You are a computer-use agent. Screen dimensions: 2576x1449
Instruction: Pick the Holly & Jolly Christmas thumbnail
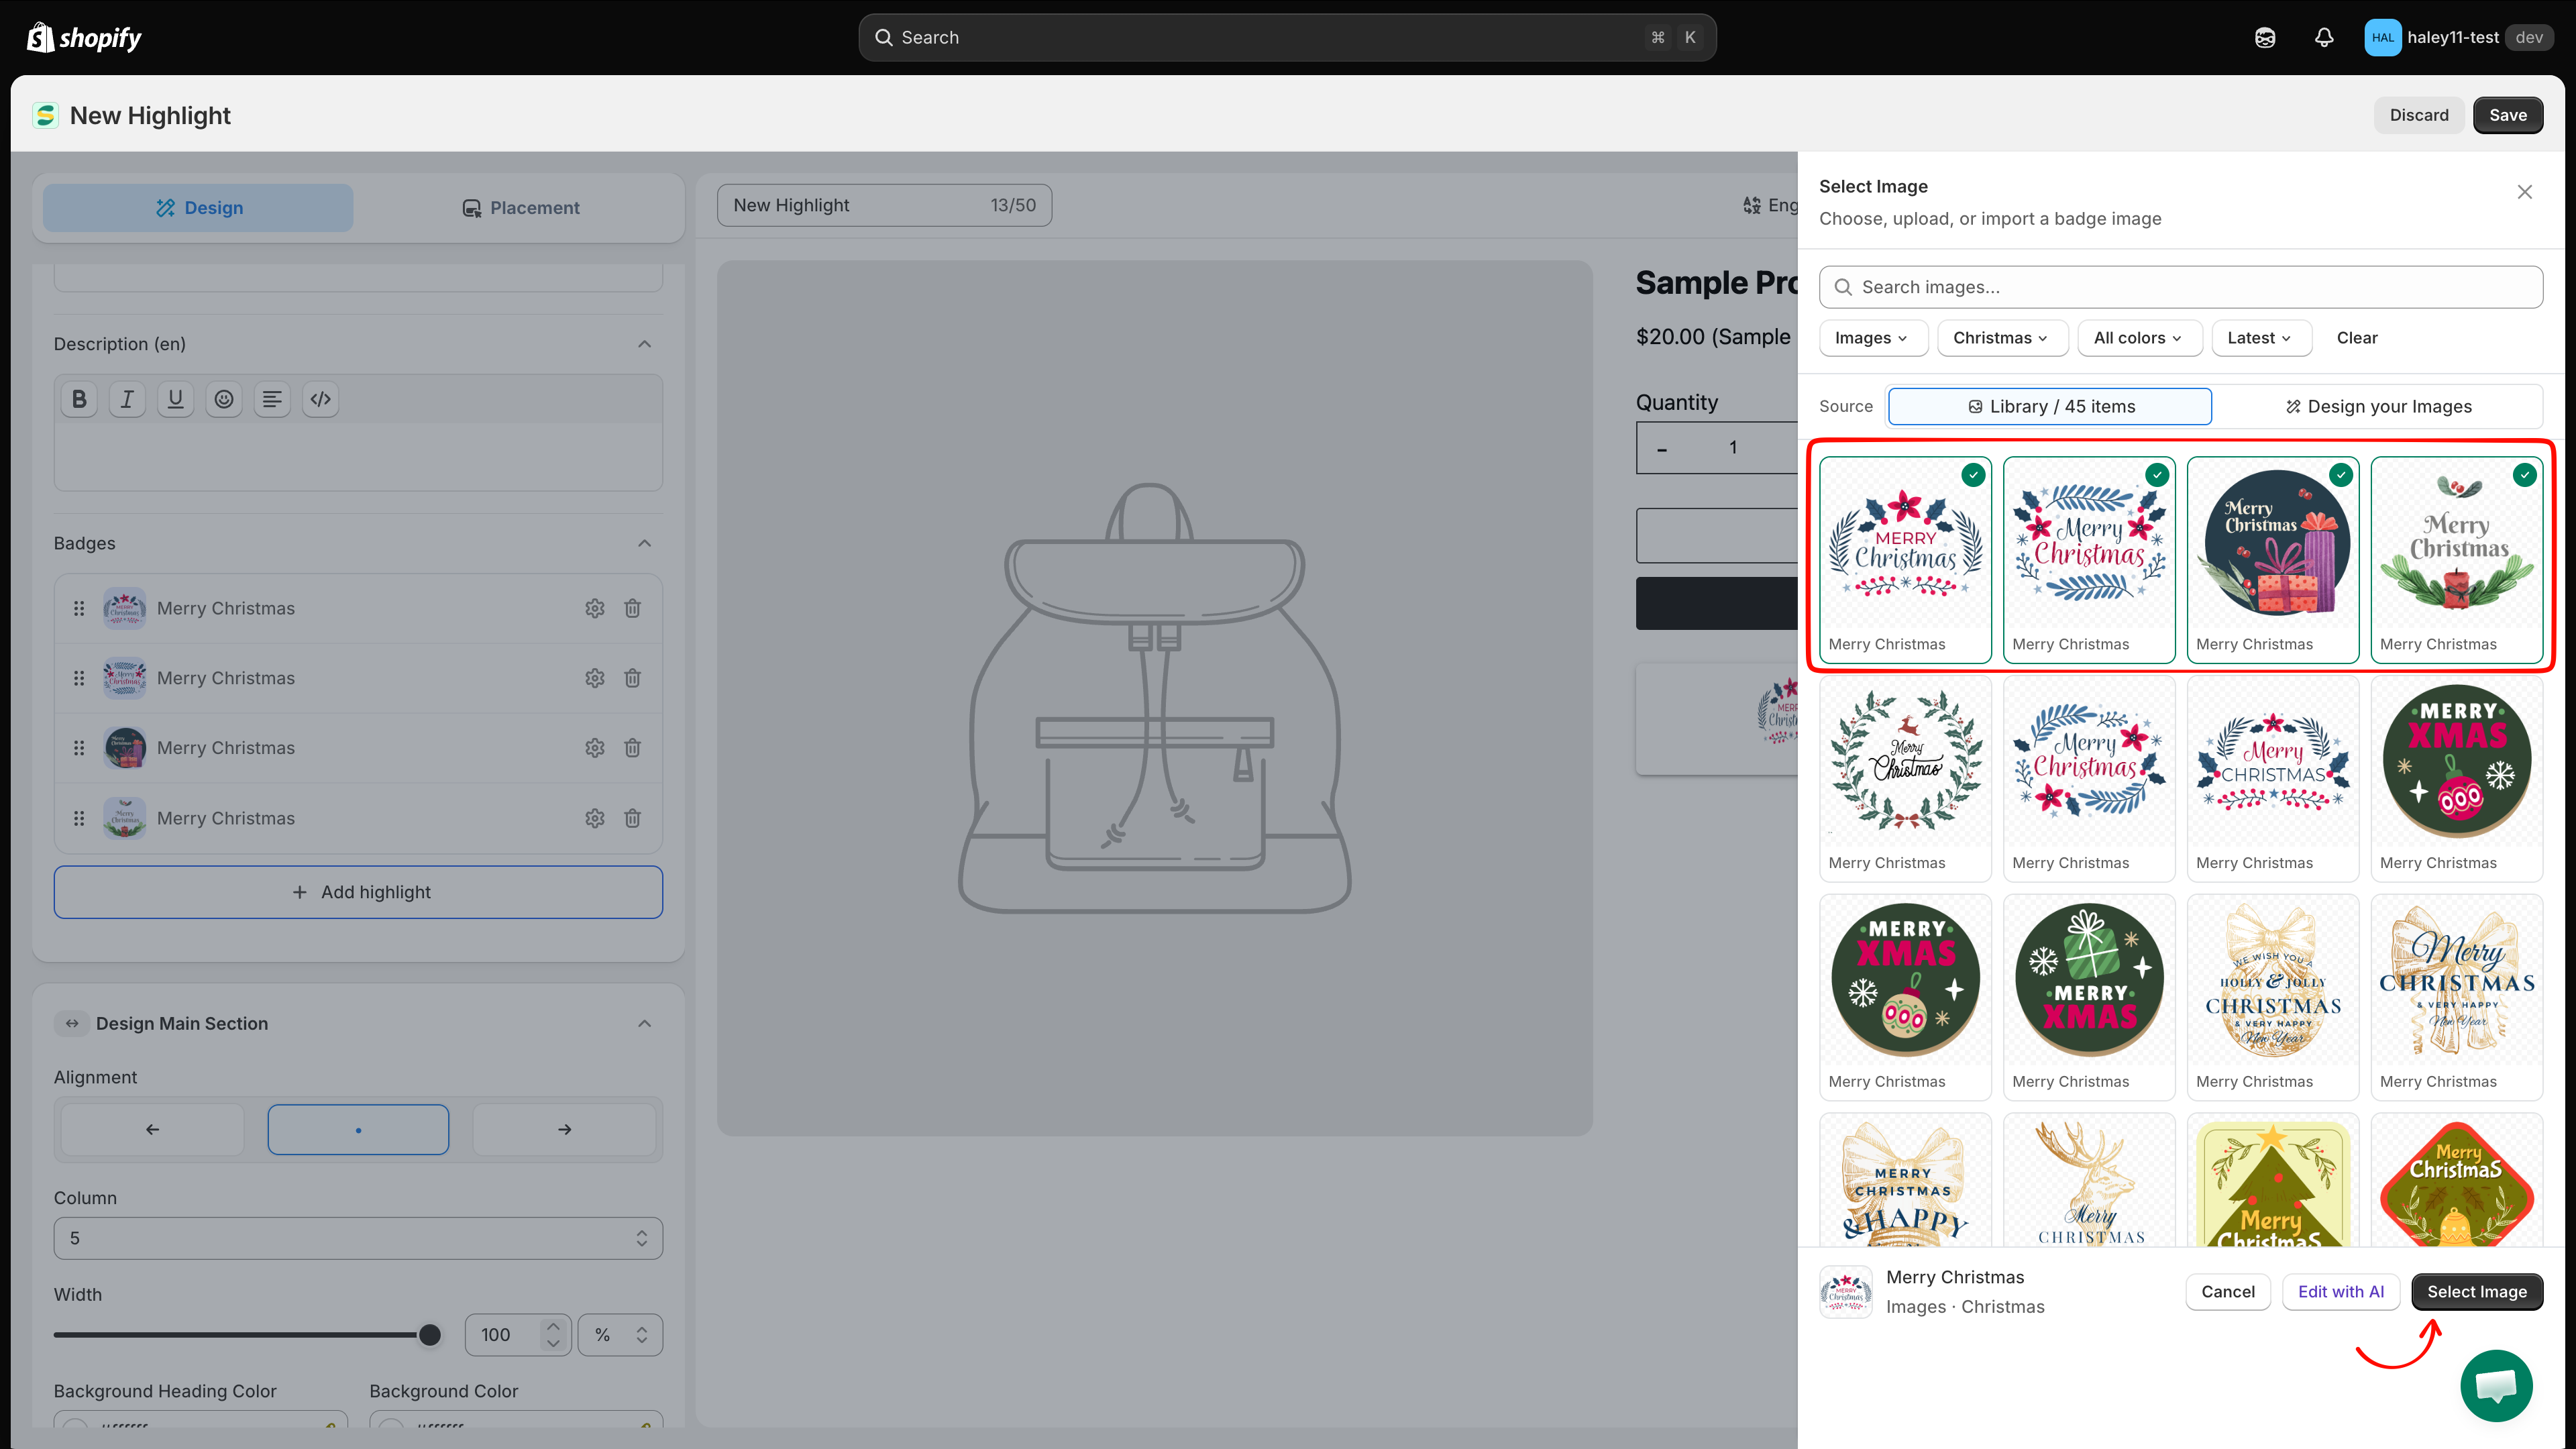2273,997
